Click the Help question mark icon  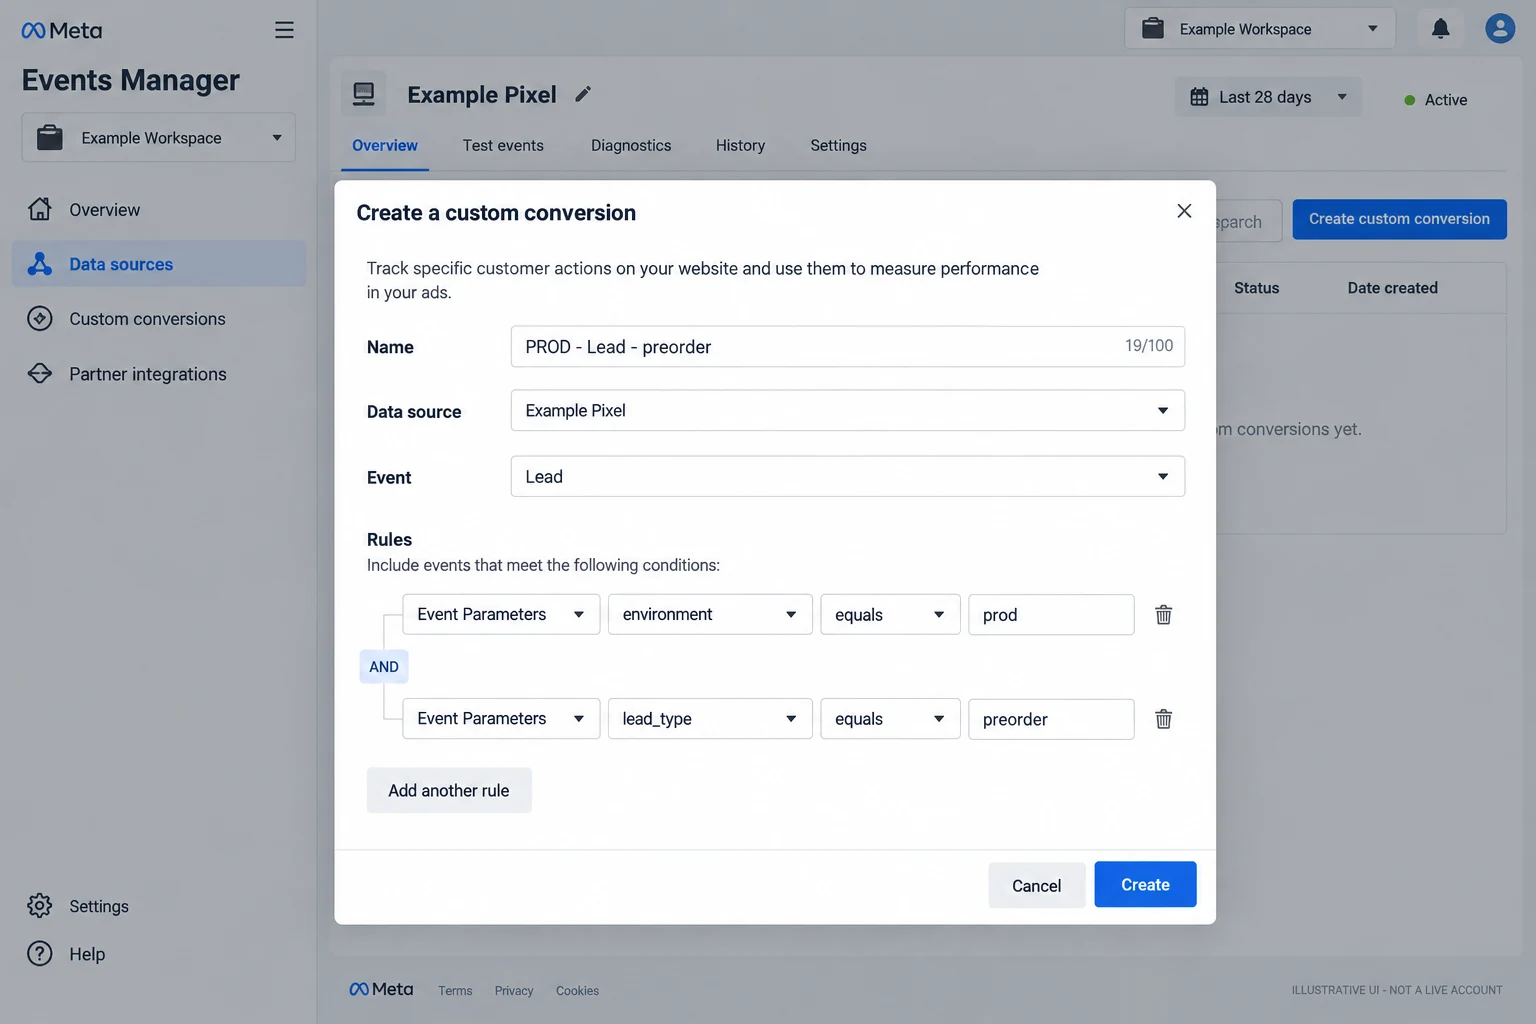[40, 954]
